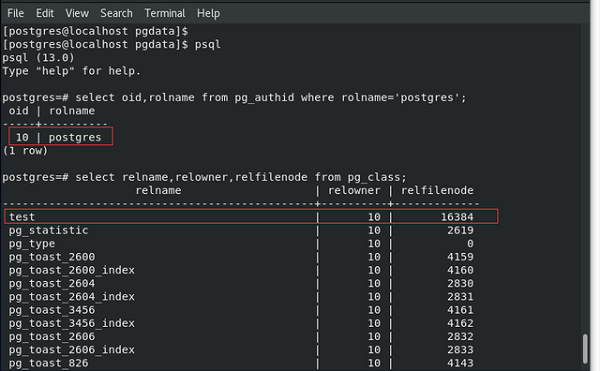Open the Edit menu
The image size is (600, 371).
pos(45,13)
